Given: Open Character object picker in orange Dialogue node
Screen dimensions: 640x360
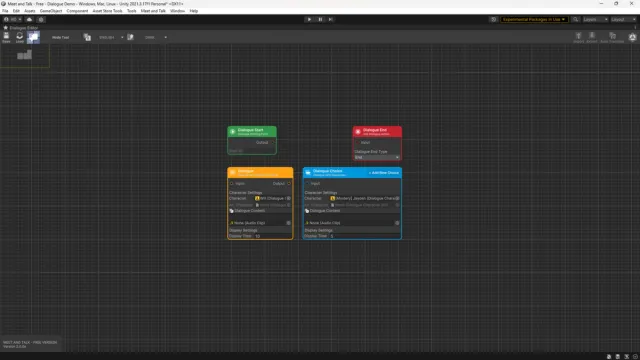Looking at the screenshot, I should tap(289, 198).
